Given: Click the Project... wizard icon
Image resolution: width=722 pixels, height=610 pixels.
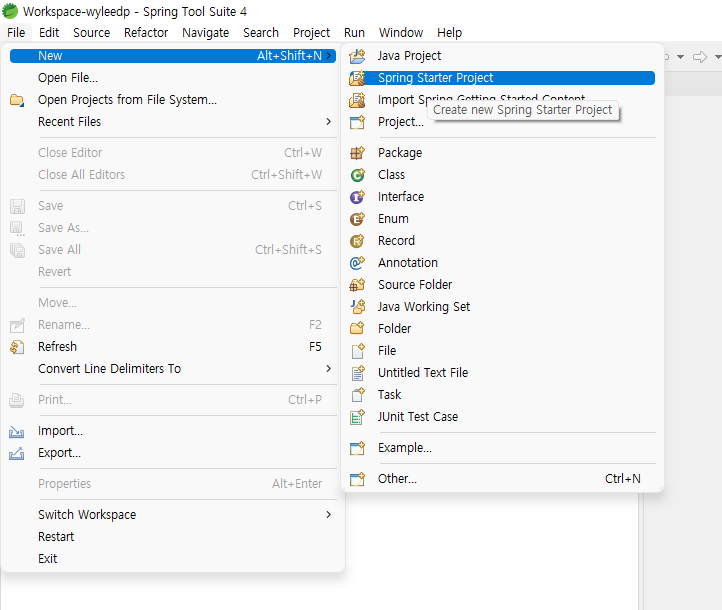Looking at the screenshot, I should click(x=357, y=122).
